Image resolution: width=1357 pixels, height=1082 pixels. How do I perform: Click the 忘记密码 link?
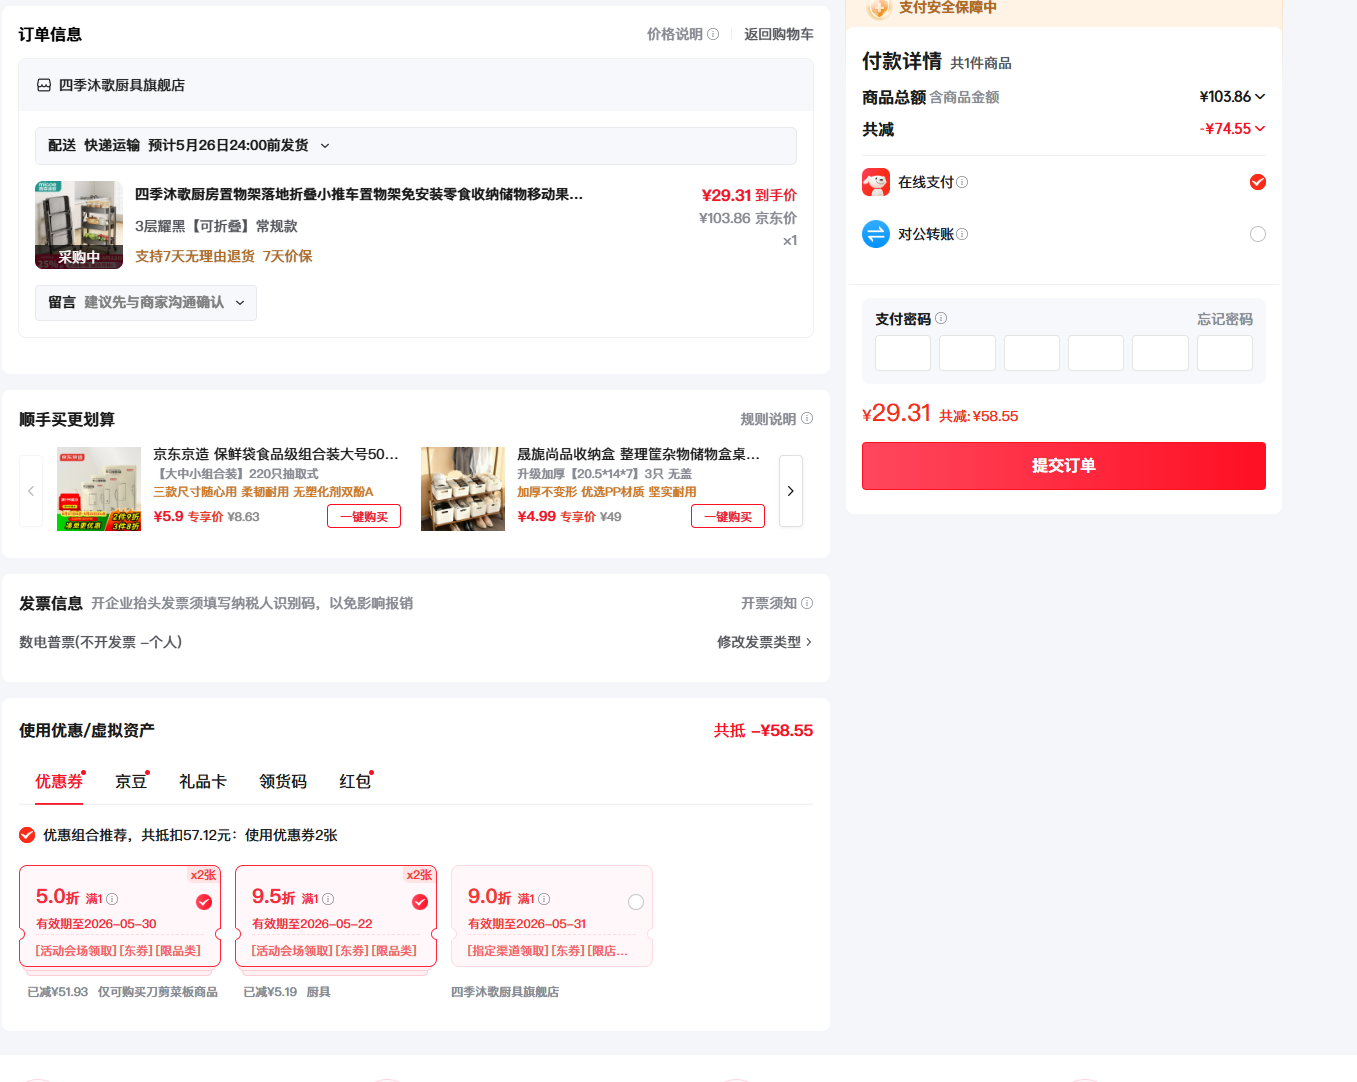click(x=1225, y=319)
